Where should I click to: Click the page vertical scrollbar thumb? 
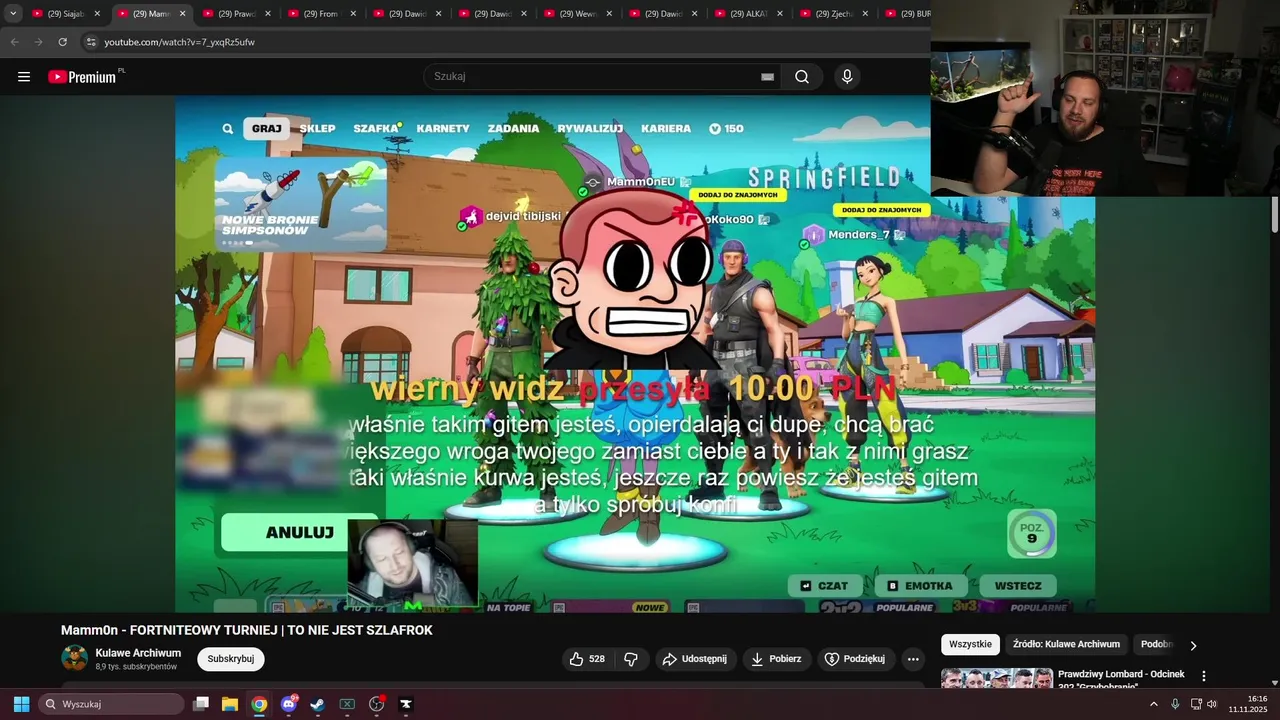pyautogui.click(x=1275, y=215)
